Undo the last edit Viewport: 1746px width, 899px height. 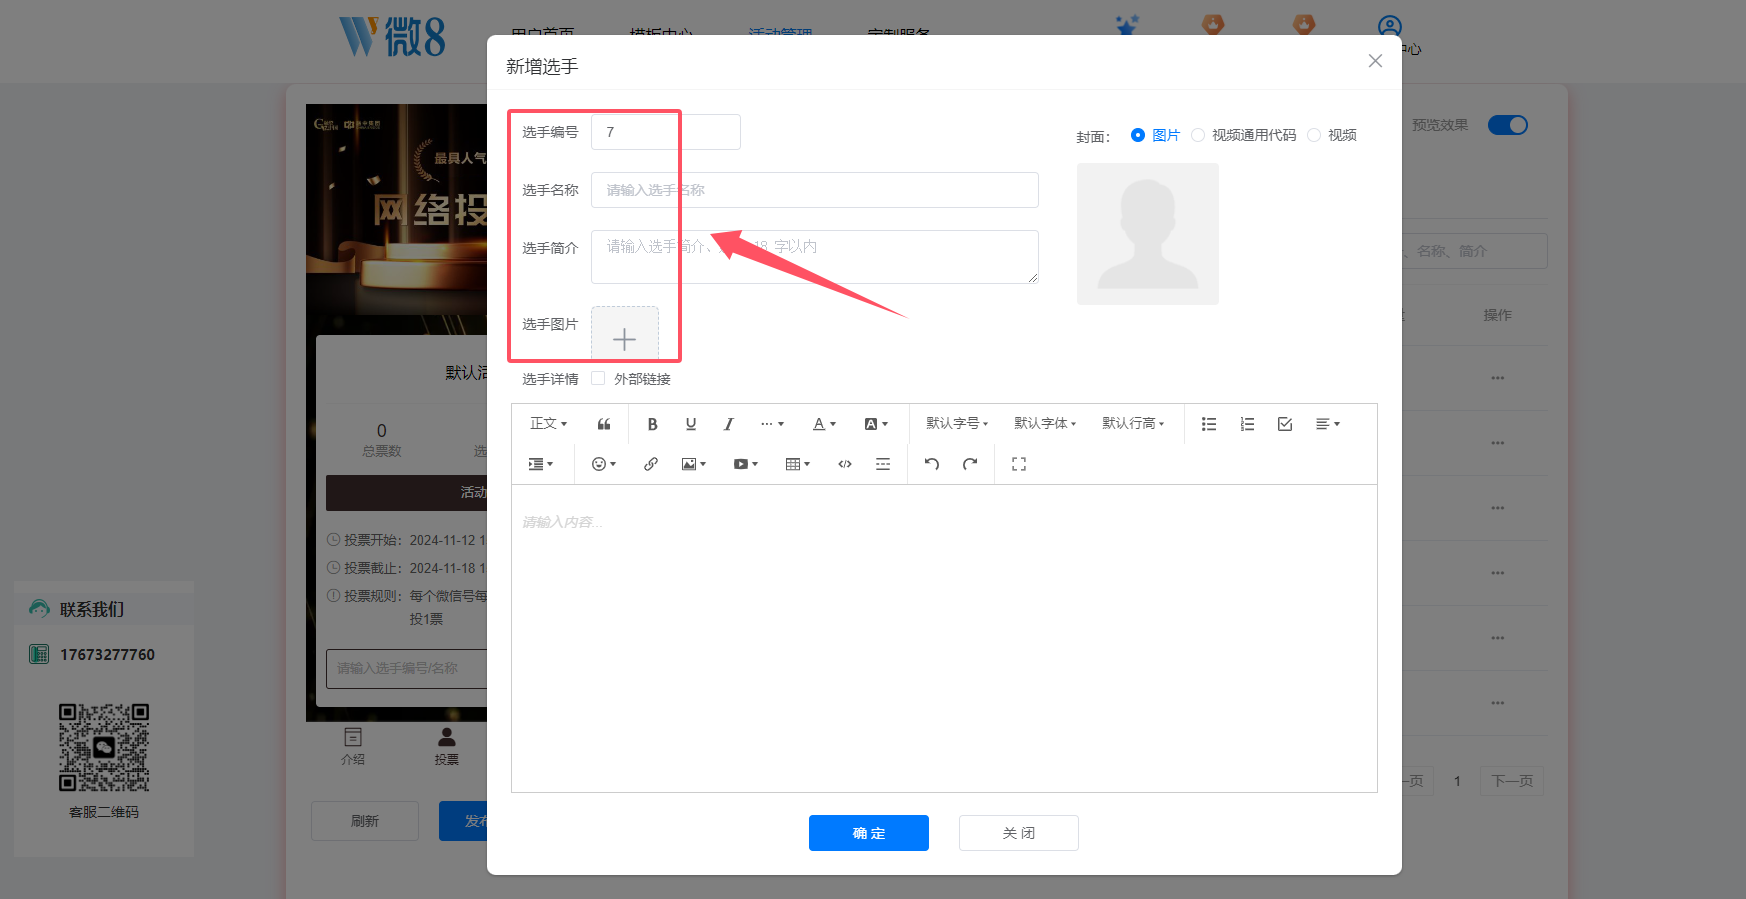(x=932, y=464)
